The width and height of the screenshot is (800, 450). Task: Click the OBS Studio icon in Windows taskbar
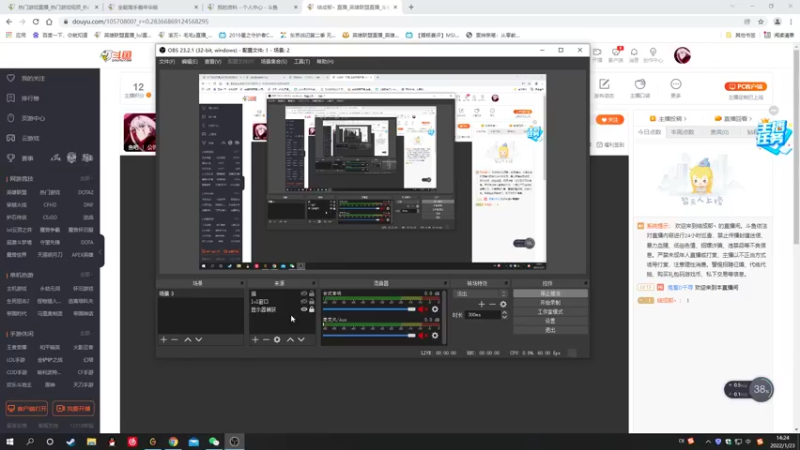click(234, 442)
